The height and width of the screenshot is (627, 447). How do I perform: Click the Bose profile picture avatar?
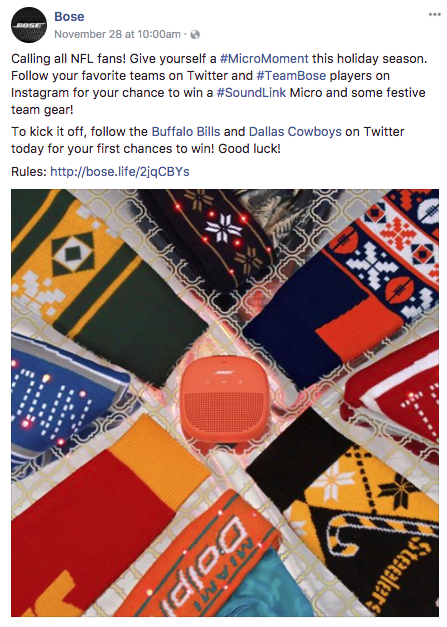(x=29, y=25)
